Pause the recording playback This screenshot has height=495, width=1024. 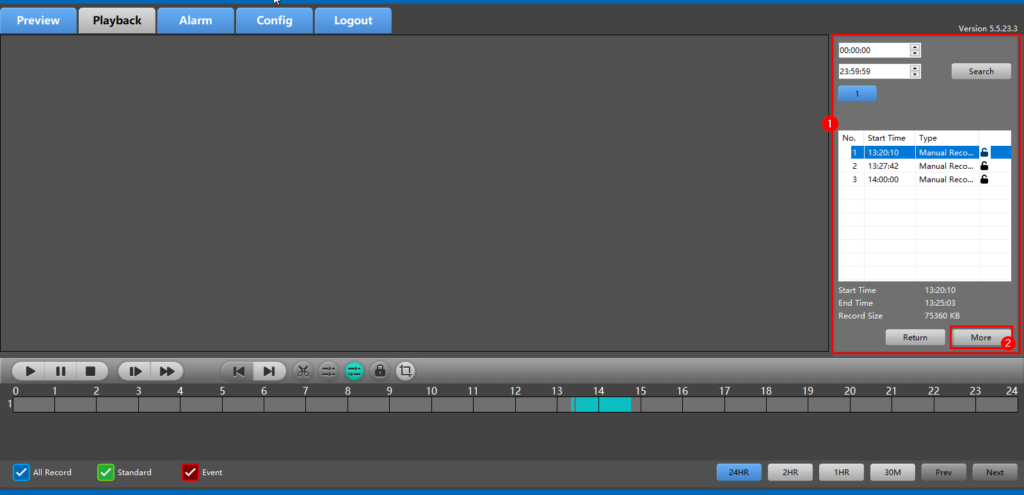coord(60,371)
